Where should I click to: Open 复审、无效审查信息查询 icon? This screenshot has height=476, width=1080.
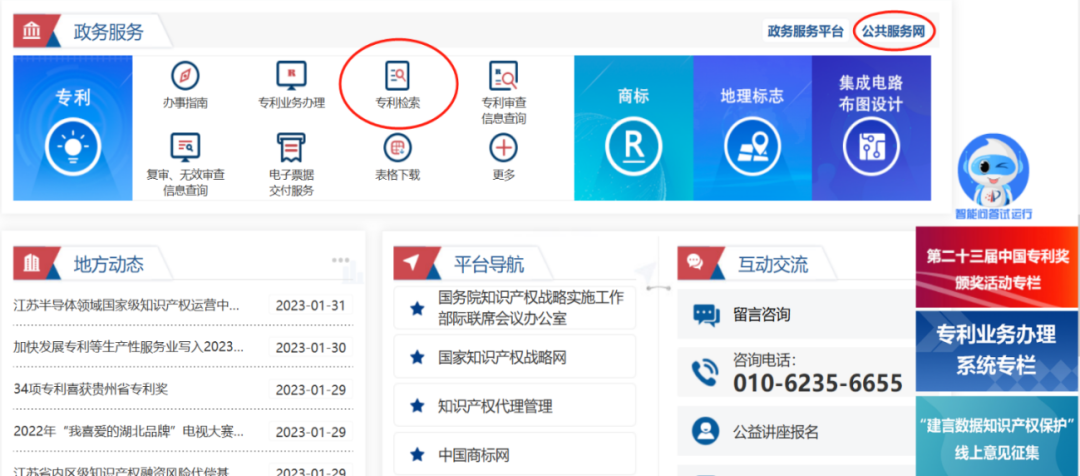[x=185, y=148]
